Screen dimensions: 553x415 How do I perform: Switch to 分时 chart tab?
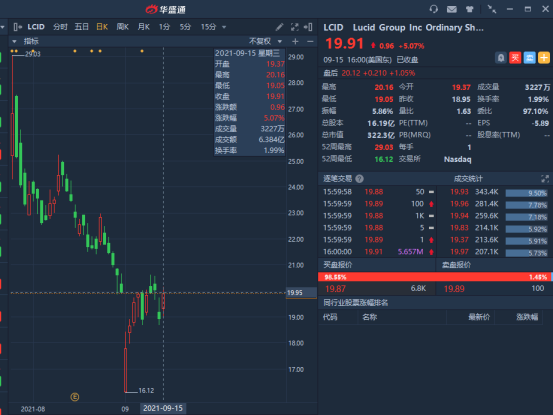coord(60,27)
